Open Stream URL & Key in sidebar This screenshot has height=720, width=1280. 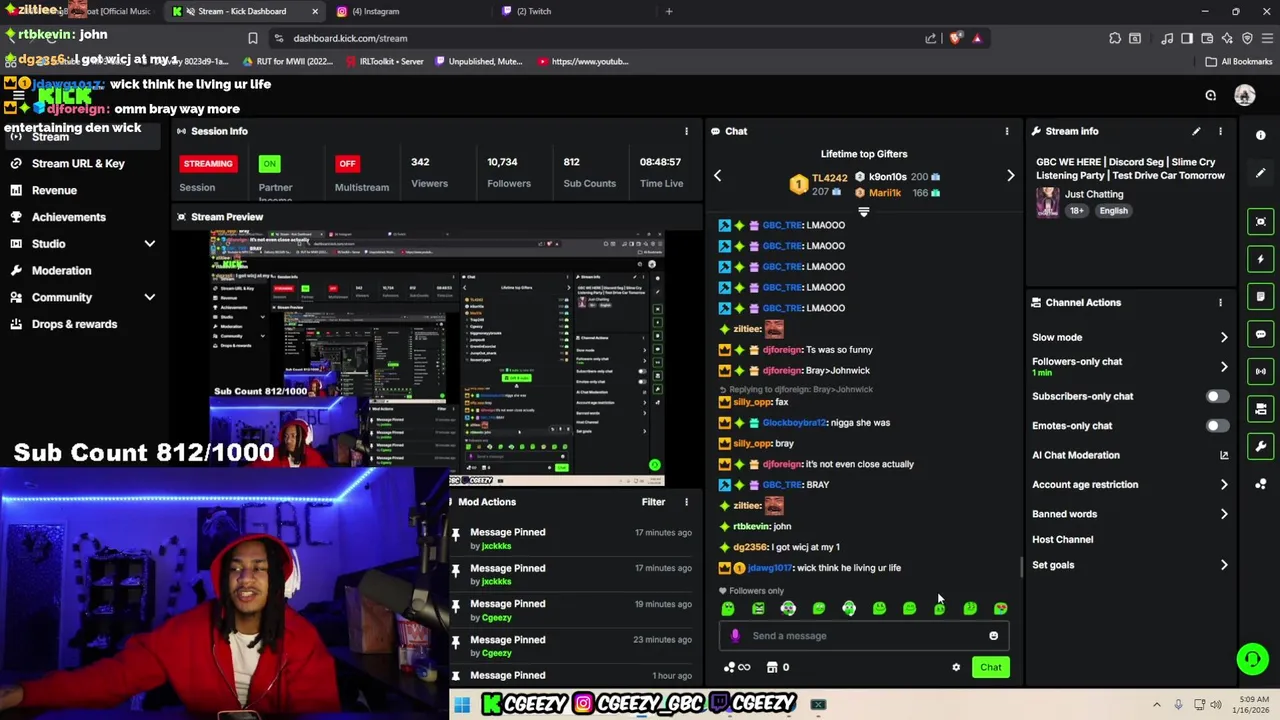78,163
